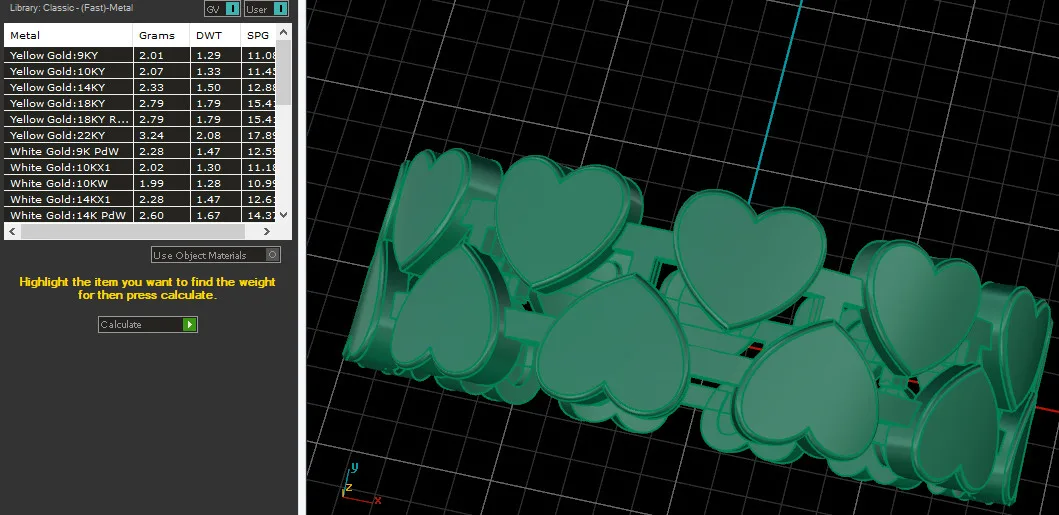The height and width of the screenshot is (515, 1059).
Task: Click the Library: Classic - (Fast)-Metal label
Action: (x=72, y=8)
